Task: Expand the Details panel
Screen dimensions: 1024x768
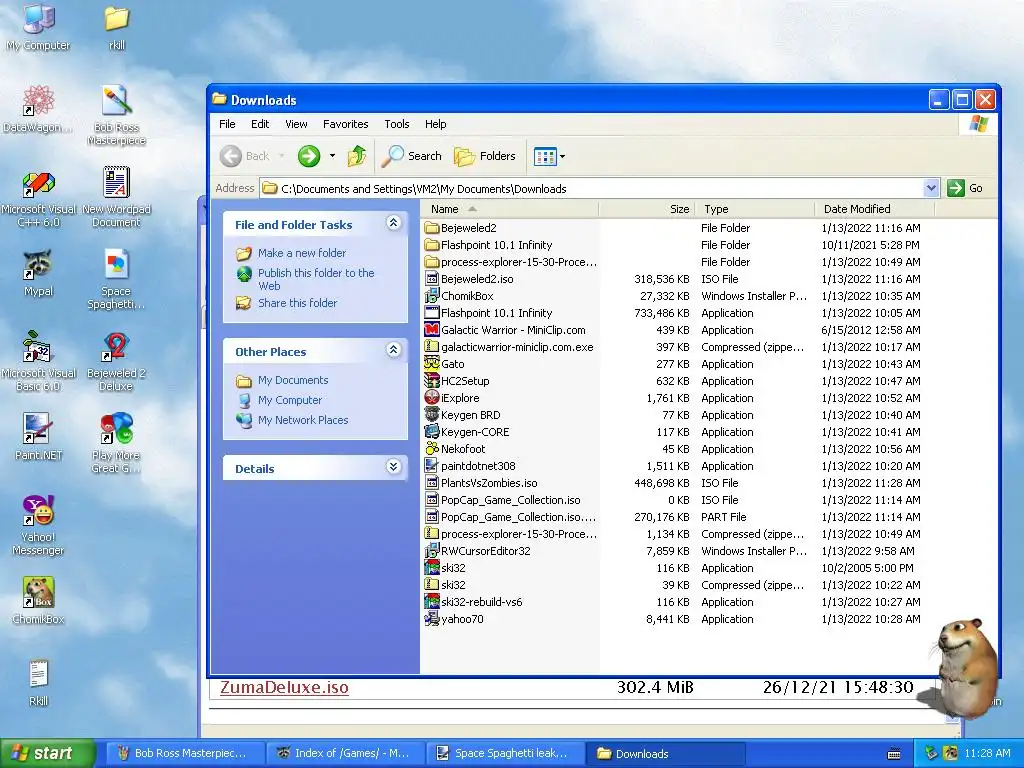Action: tap(393, 467)
